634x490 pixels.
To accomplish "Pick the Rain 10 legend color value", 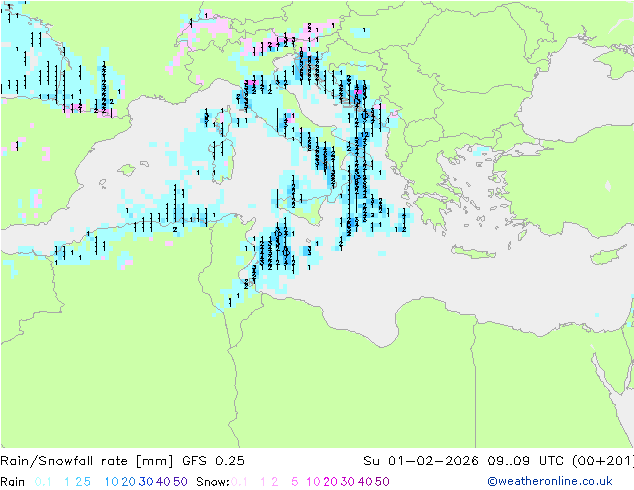I will [x=112, y=482].
